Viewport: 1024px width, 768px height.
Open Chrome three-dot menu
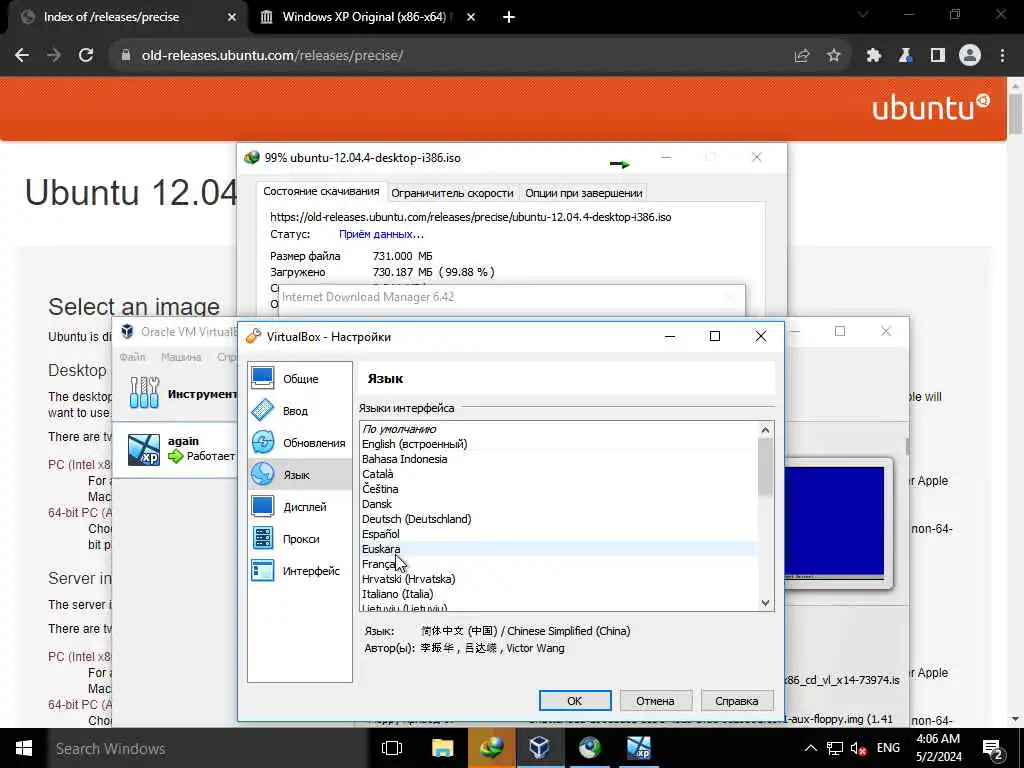(x=1002, y=56)
